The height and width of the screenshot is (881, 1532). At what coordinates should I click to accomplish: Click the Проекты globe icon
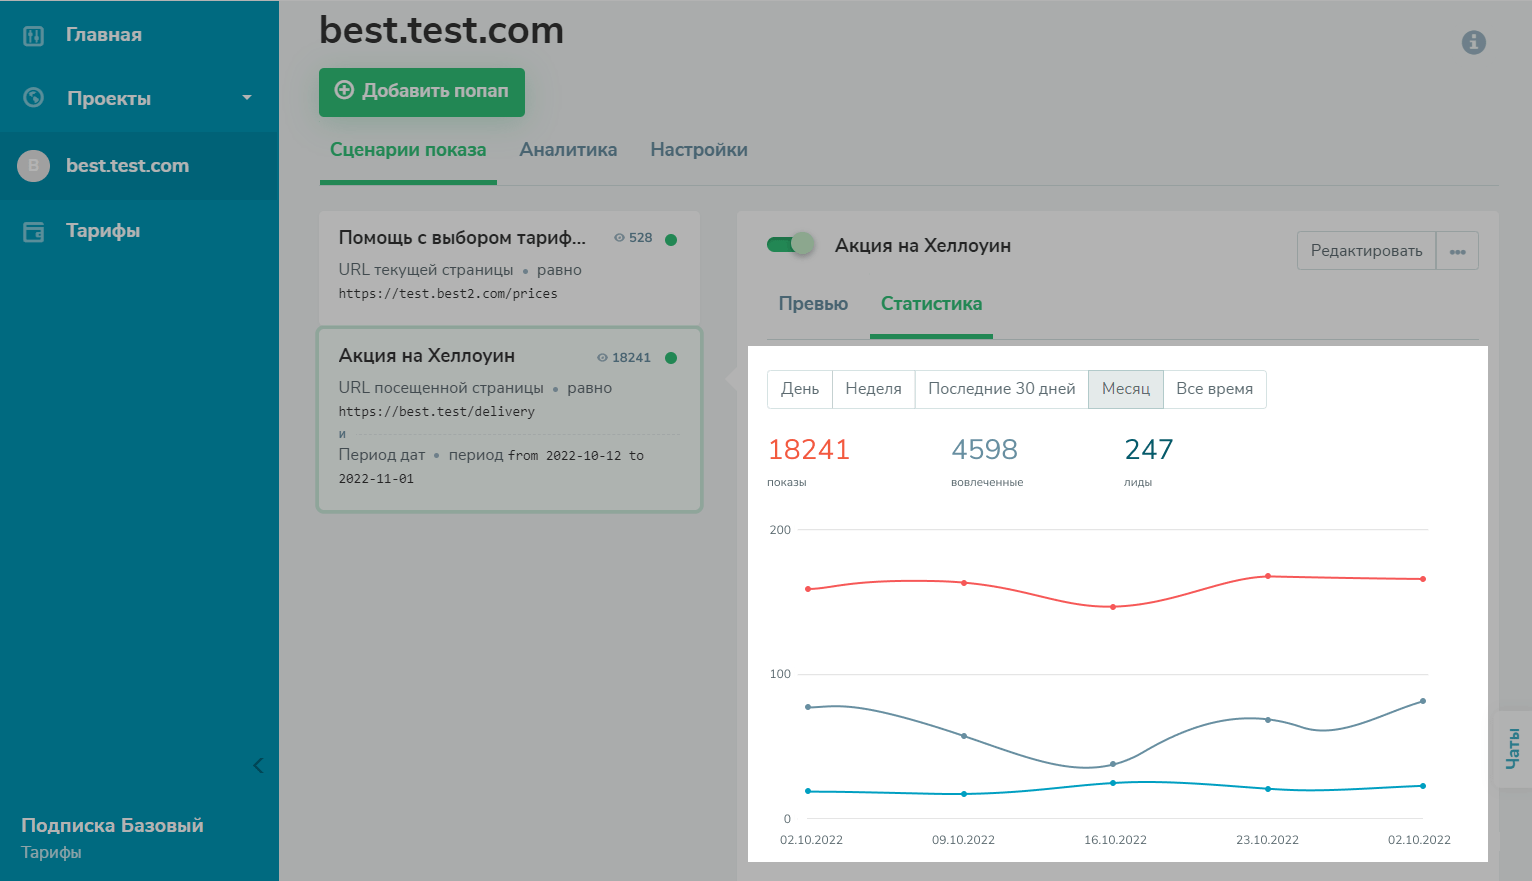[33, 98]
